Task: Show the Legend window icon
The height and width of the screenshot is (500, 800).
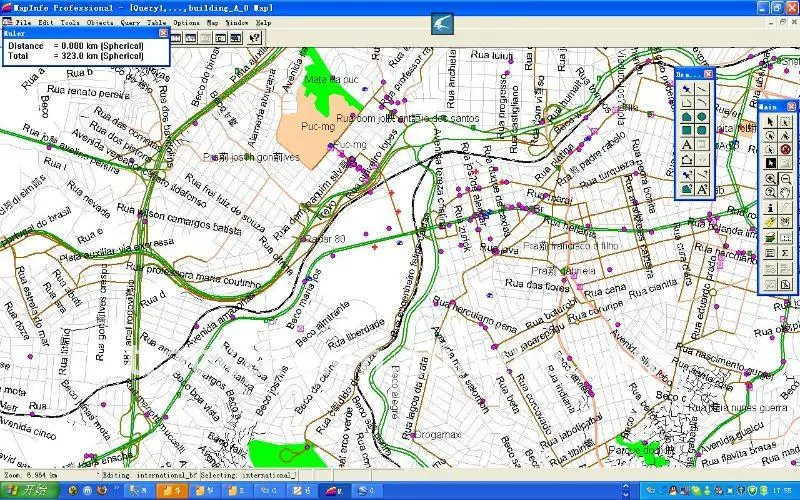Action: pyautogui.click(x=770, y=253)
